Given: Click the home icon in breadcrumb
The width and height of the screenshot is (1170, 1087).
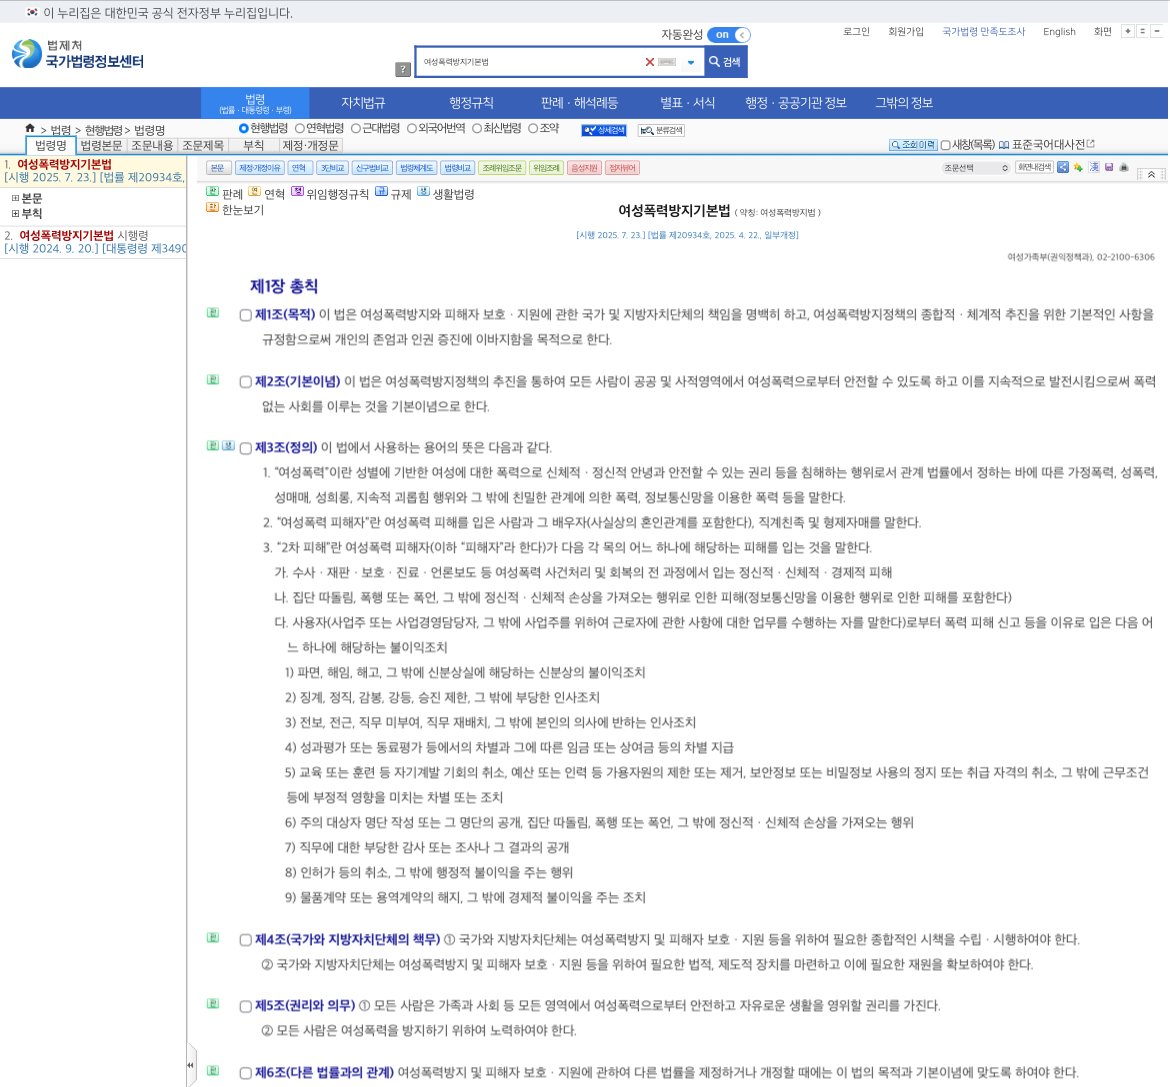Looking at the screenshot, I should (30, 128).
